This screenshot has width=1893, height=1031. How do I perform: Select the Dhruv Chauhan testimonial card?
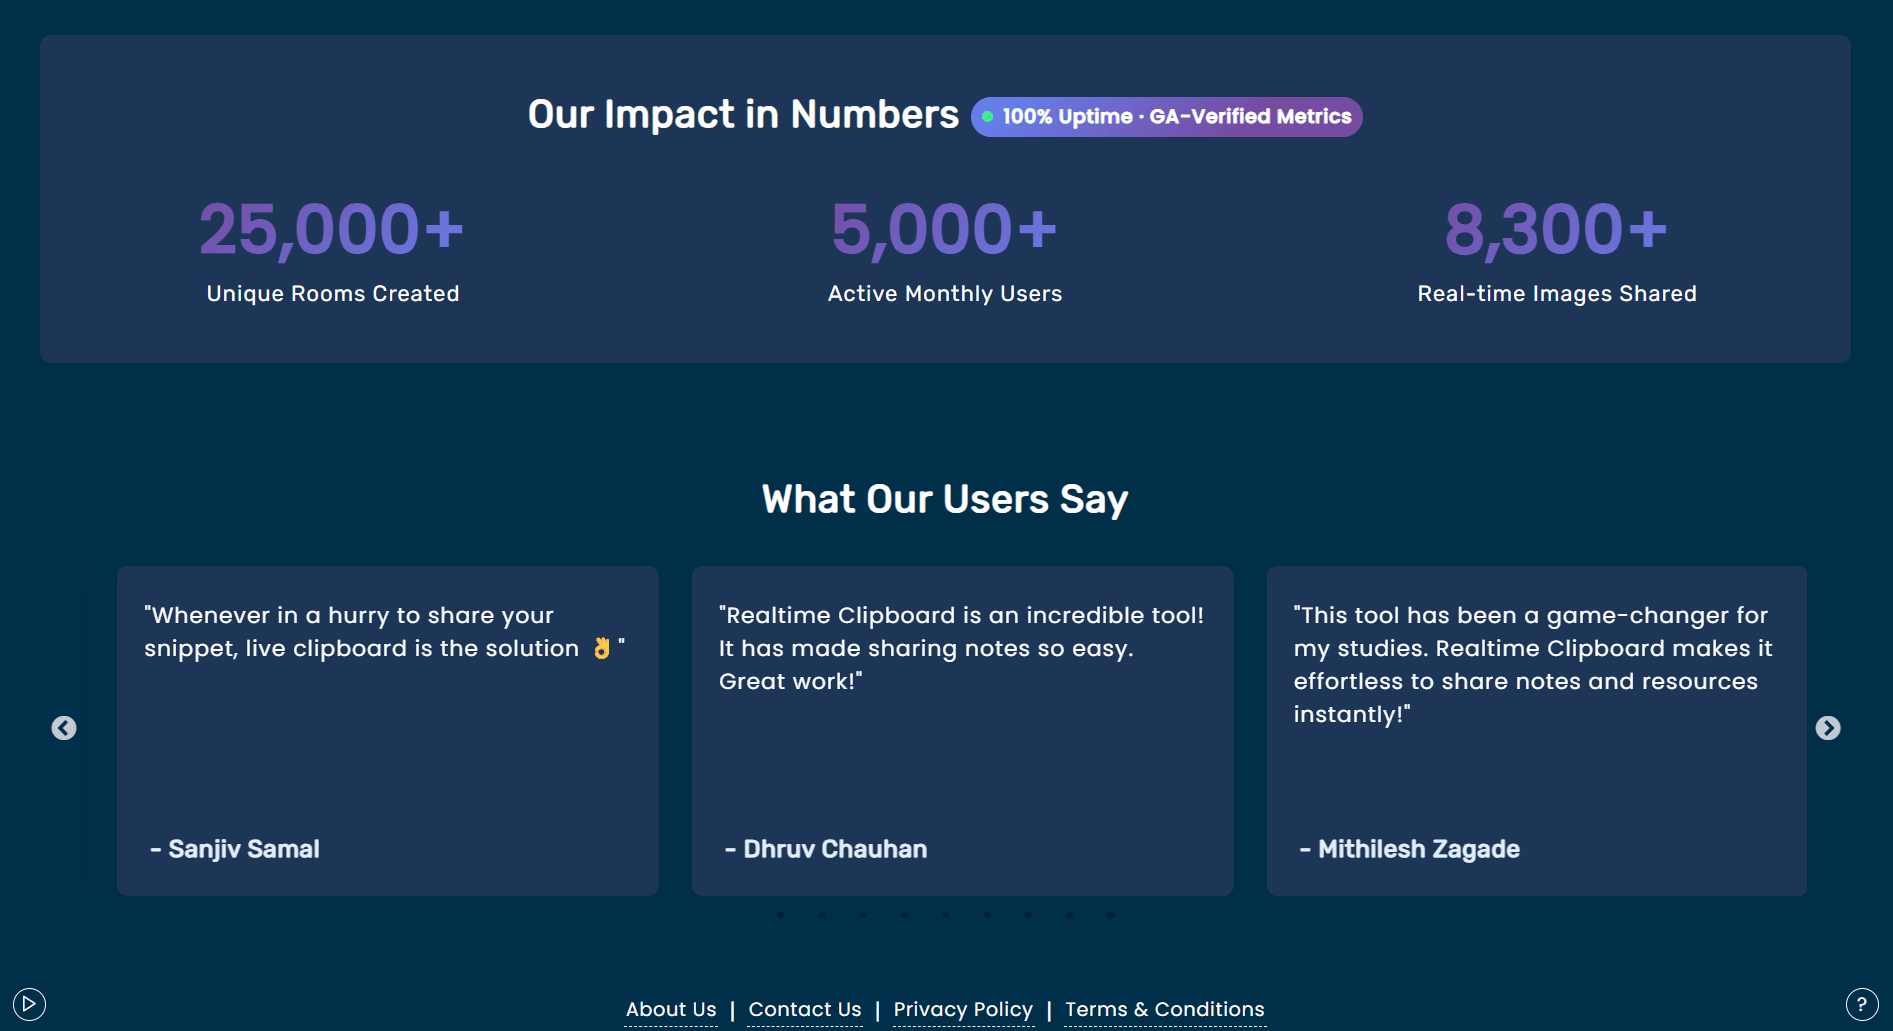(962, 730)
